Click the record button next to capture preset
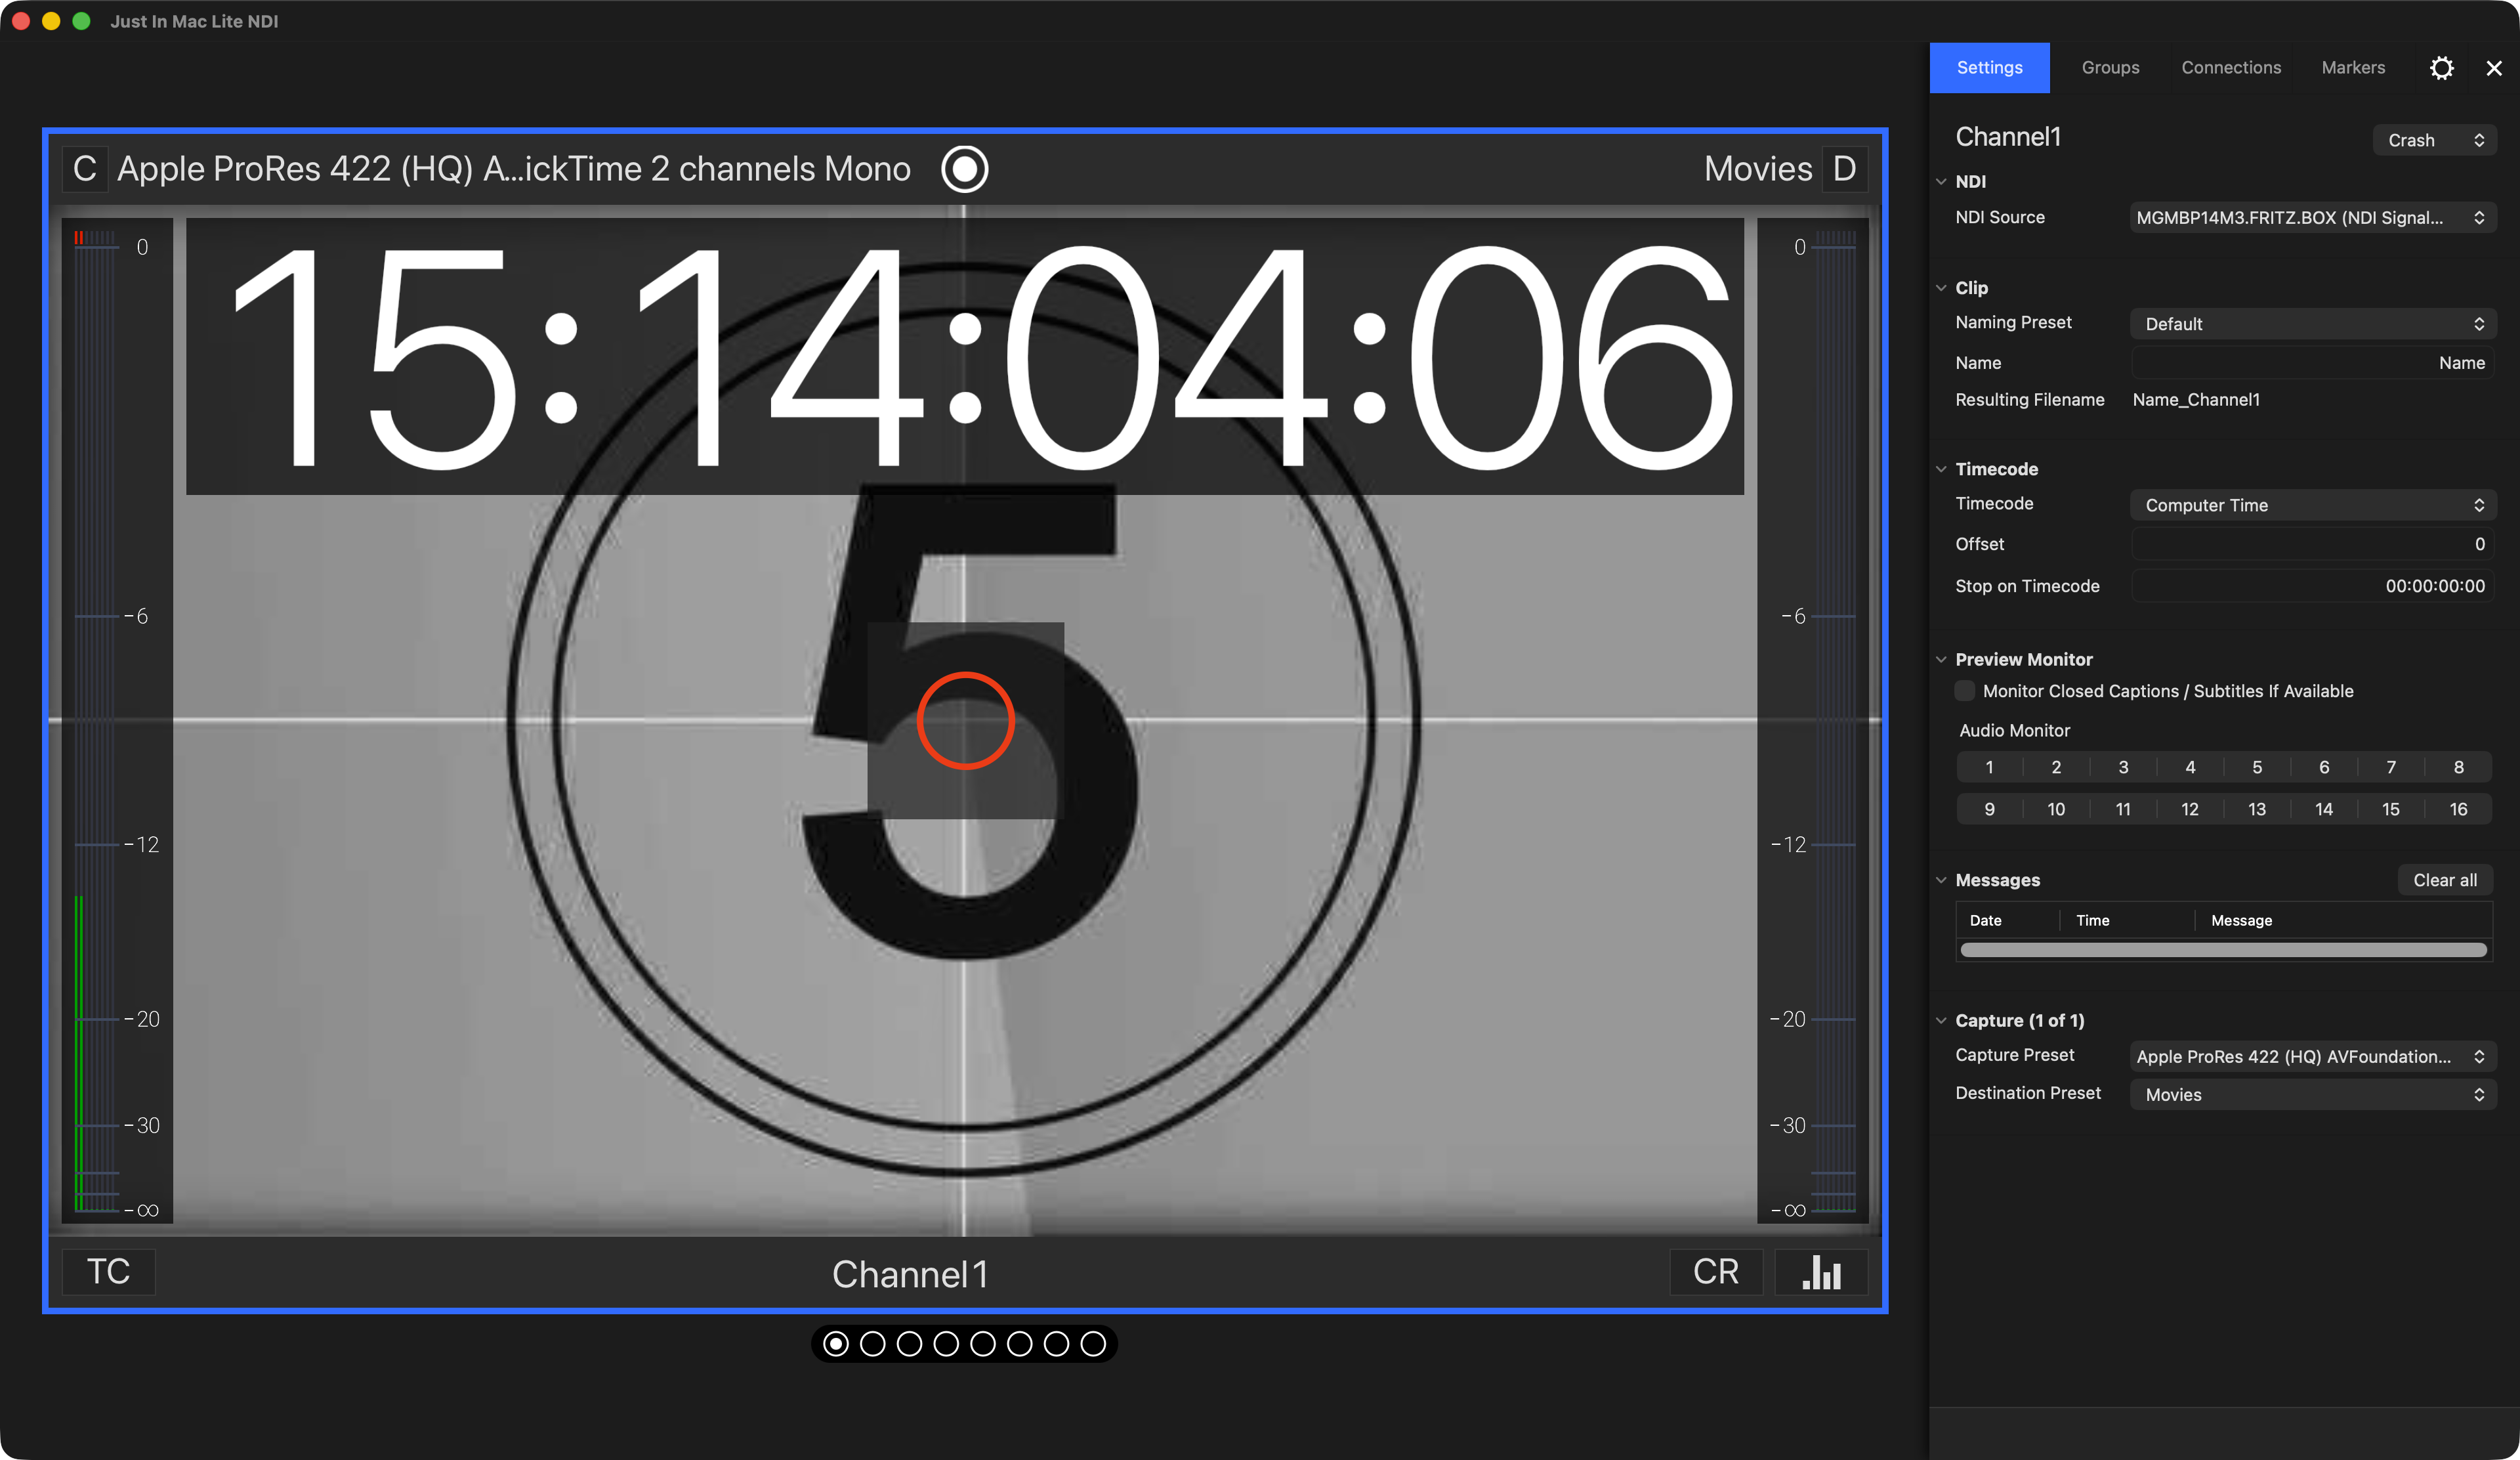 [964, 169]
